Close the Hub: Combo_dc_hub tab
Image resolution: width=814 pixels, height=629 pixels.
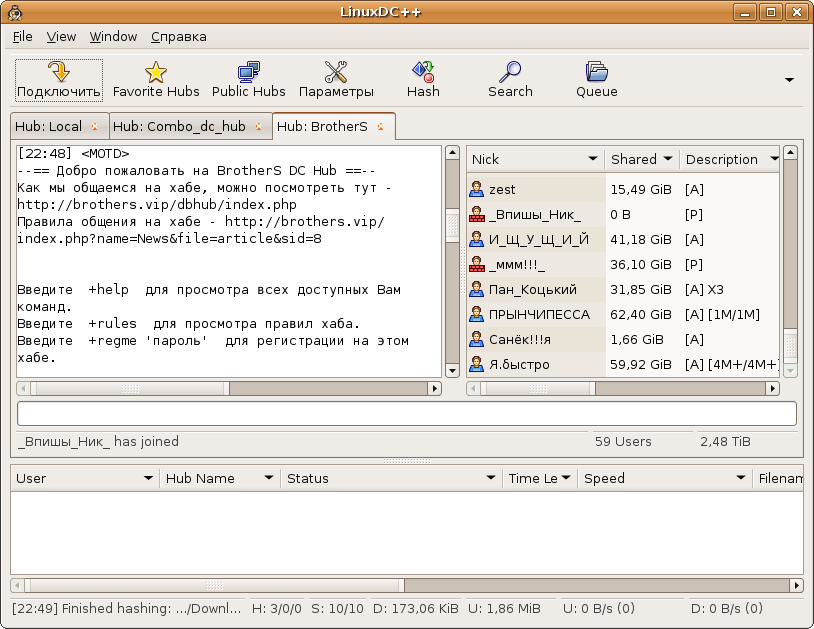(258, 127)
